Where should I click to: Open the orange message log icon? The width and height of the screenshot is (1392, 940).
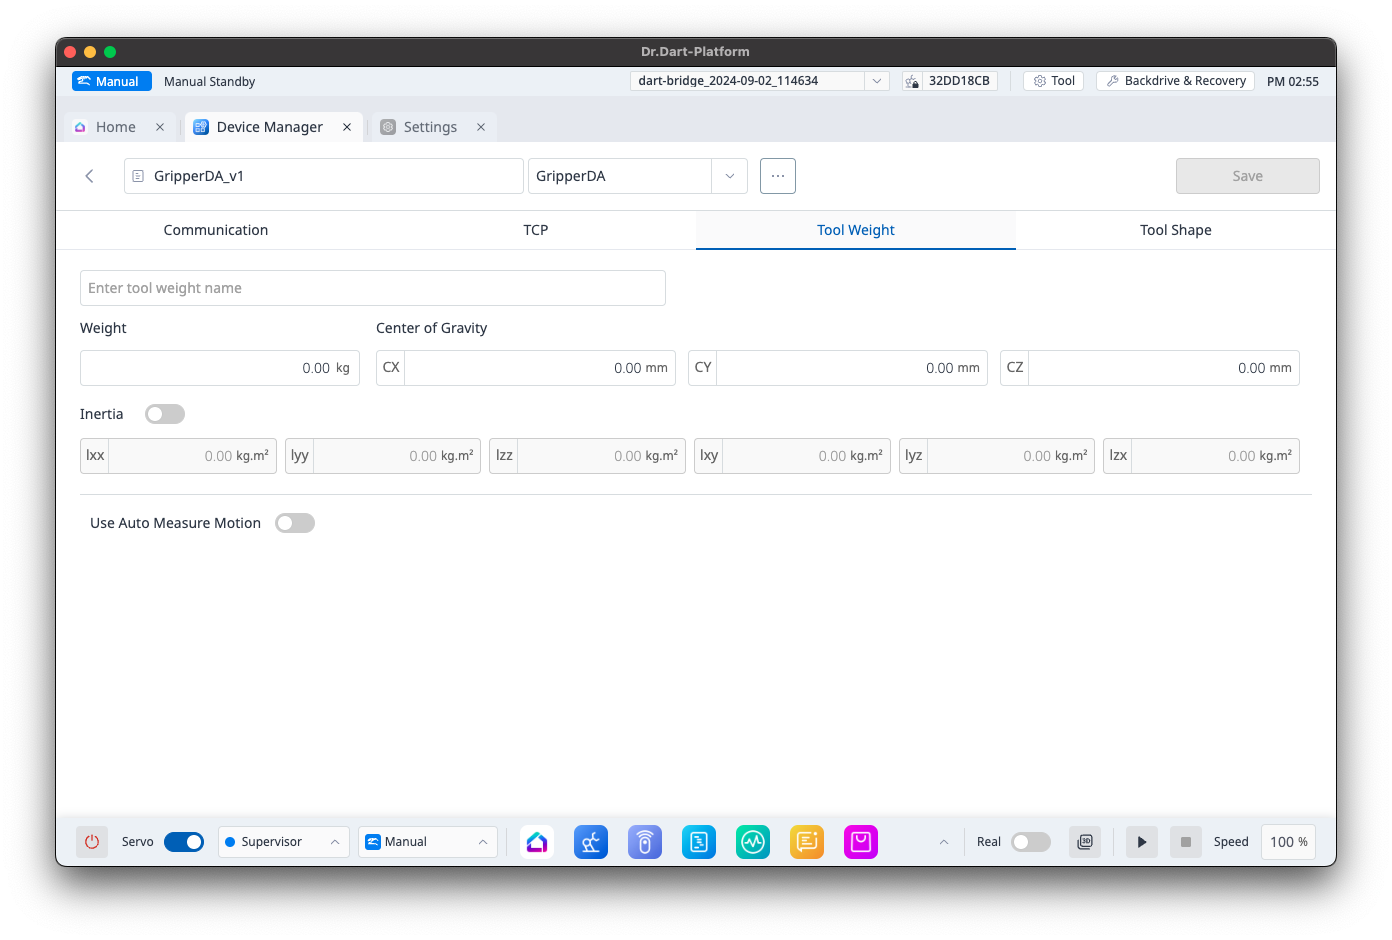[807, 842]
